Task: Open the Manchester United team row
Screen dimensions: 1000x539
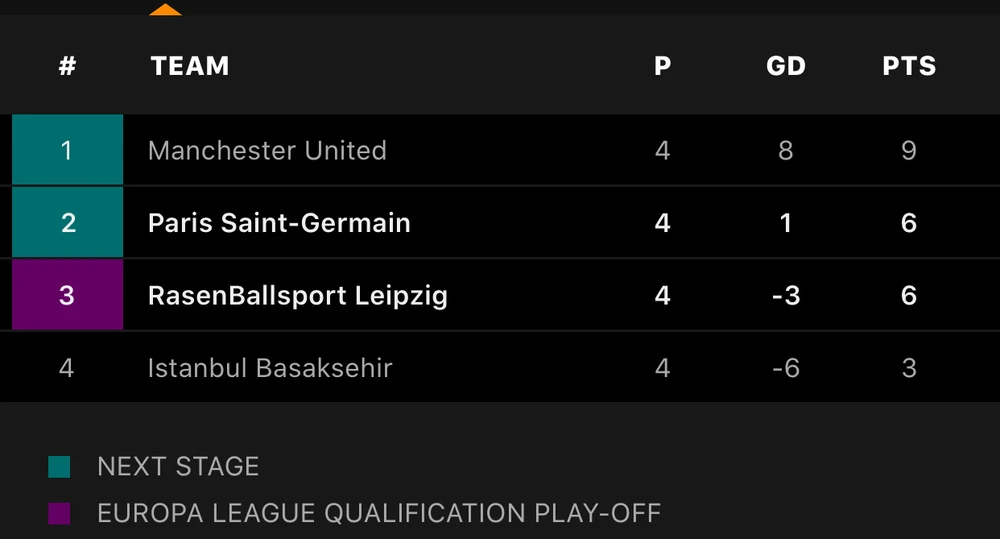Action: [x=267, y=150]
